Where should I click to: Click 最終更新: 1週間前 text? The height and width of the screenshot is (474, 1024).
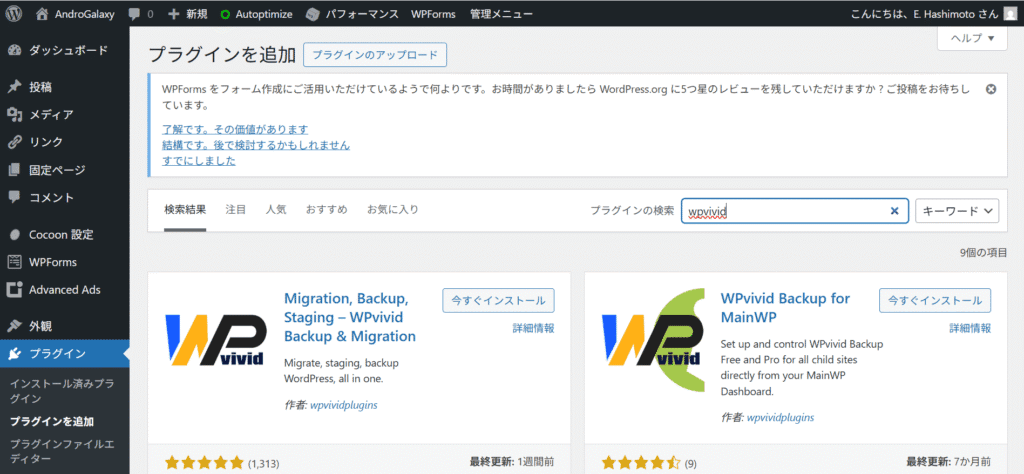pyautogui.click(x=512, y=461)
